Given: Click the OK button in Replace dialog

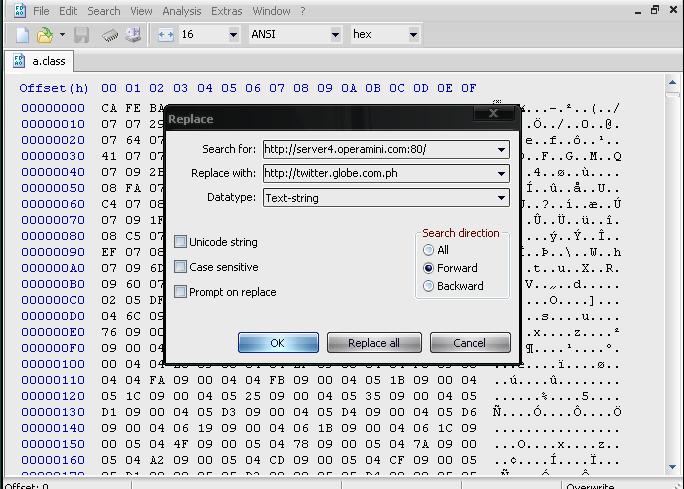Looking at the screenshot, I should tap(278, 343).
